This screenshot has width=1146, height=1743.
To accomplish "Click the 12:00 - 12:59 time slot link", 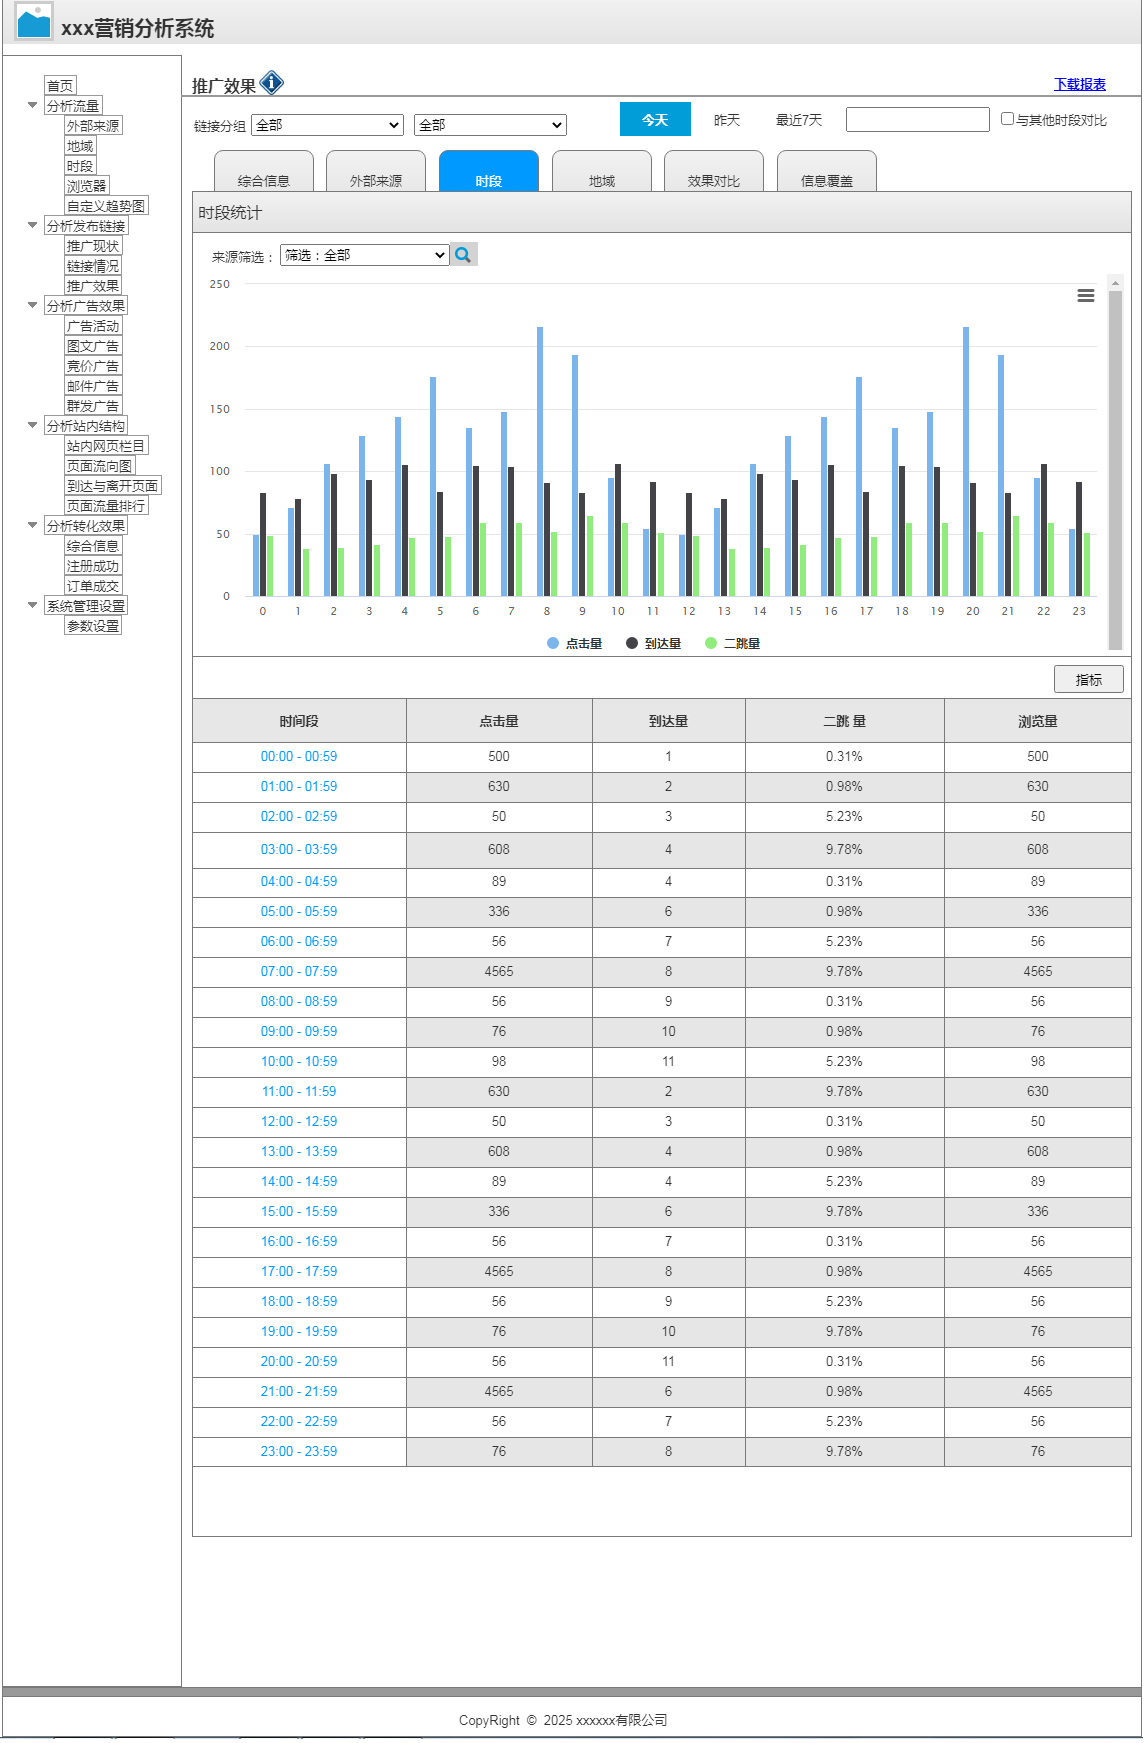I will 299,1122.
